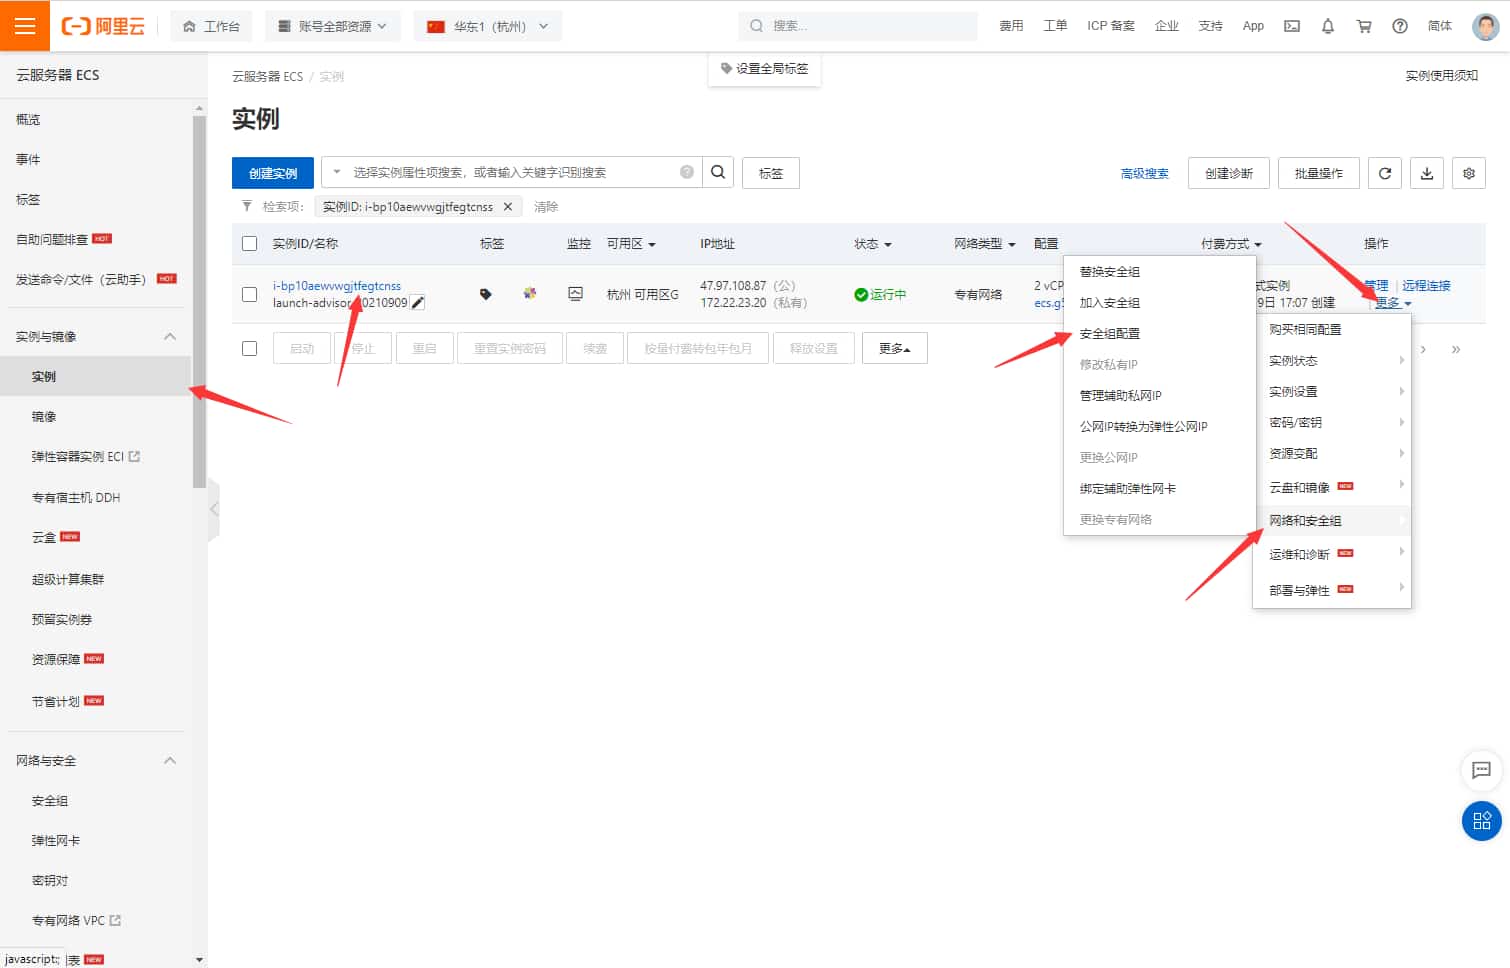The width and height of the screenshot is (1510, 968).
Task: Open instance link i-bp10aewvwgjtfegtcnss
Action: point(337,285)
